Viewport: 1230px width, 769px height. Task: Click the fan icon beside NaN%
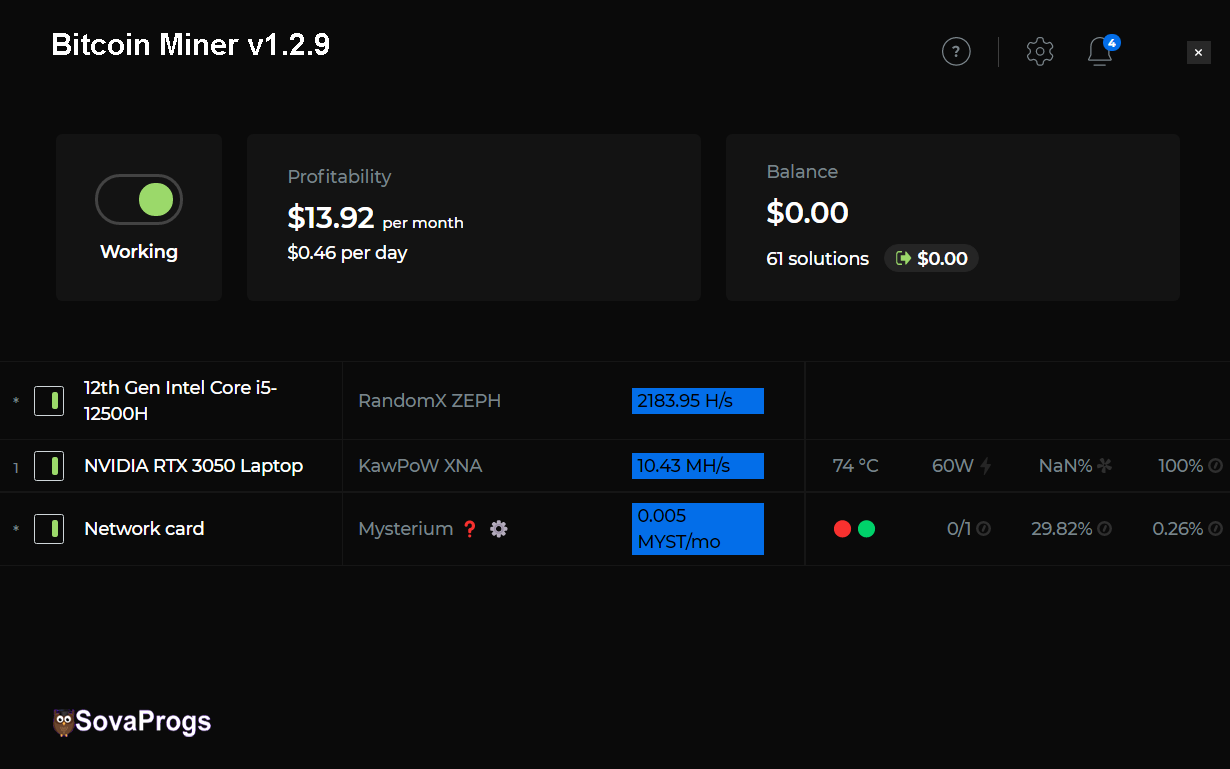coord(1105,466)
